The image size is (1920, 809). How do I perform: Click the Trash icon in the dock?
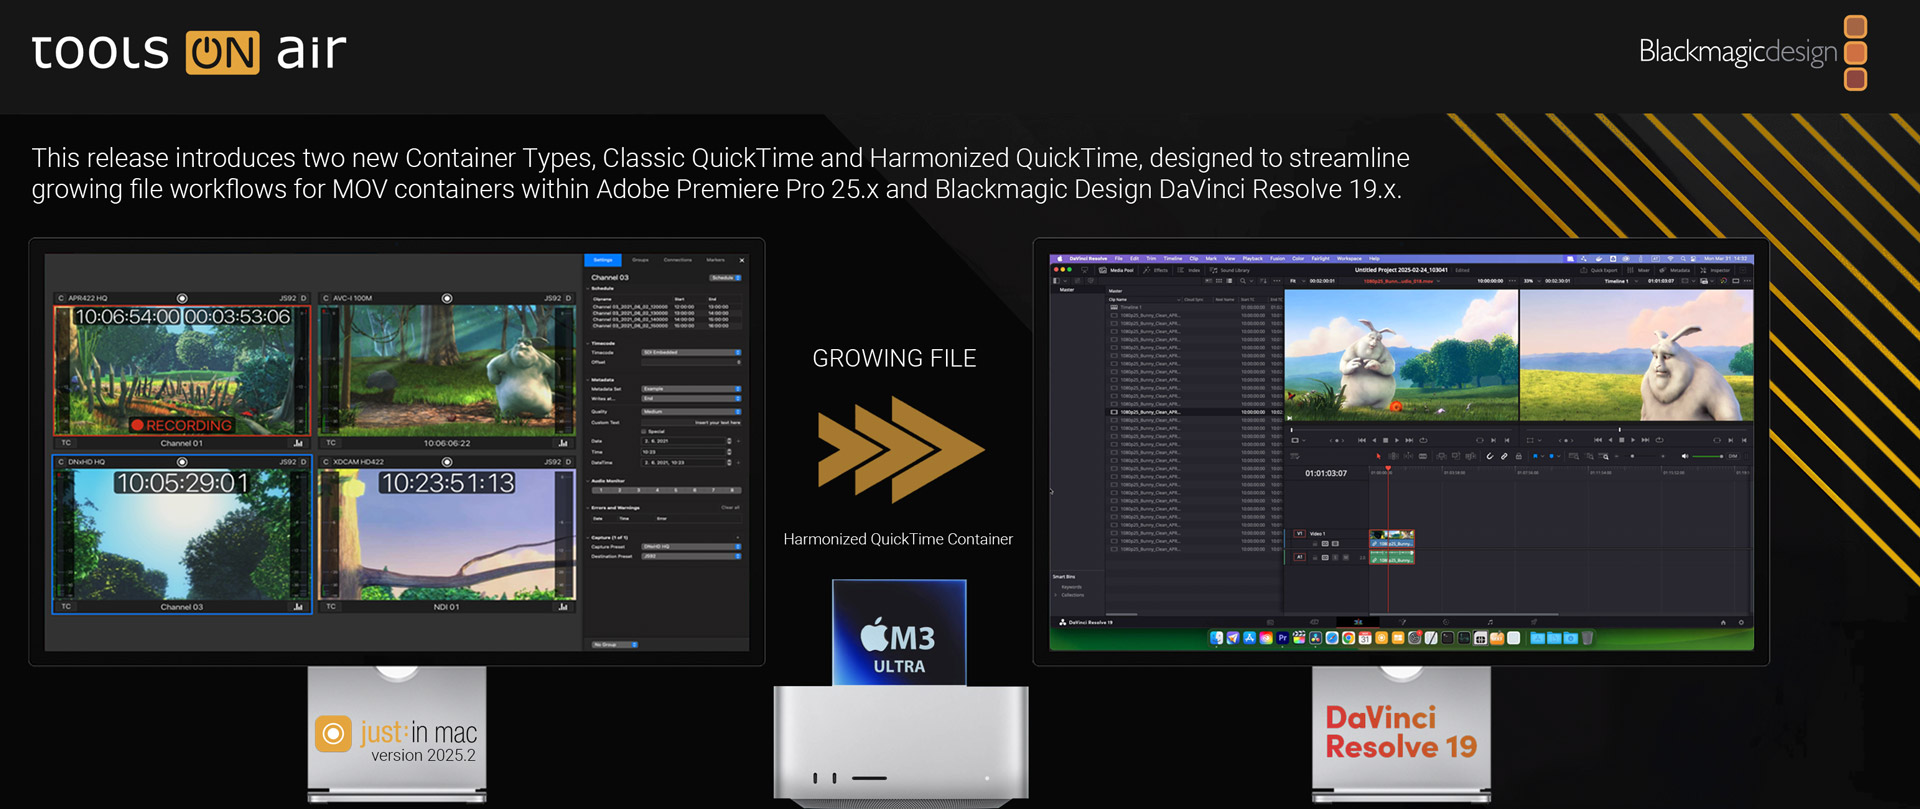click(x=1587, y=638)
